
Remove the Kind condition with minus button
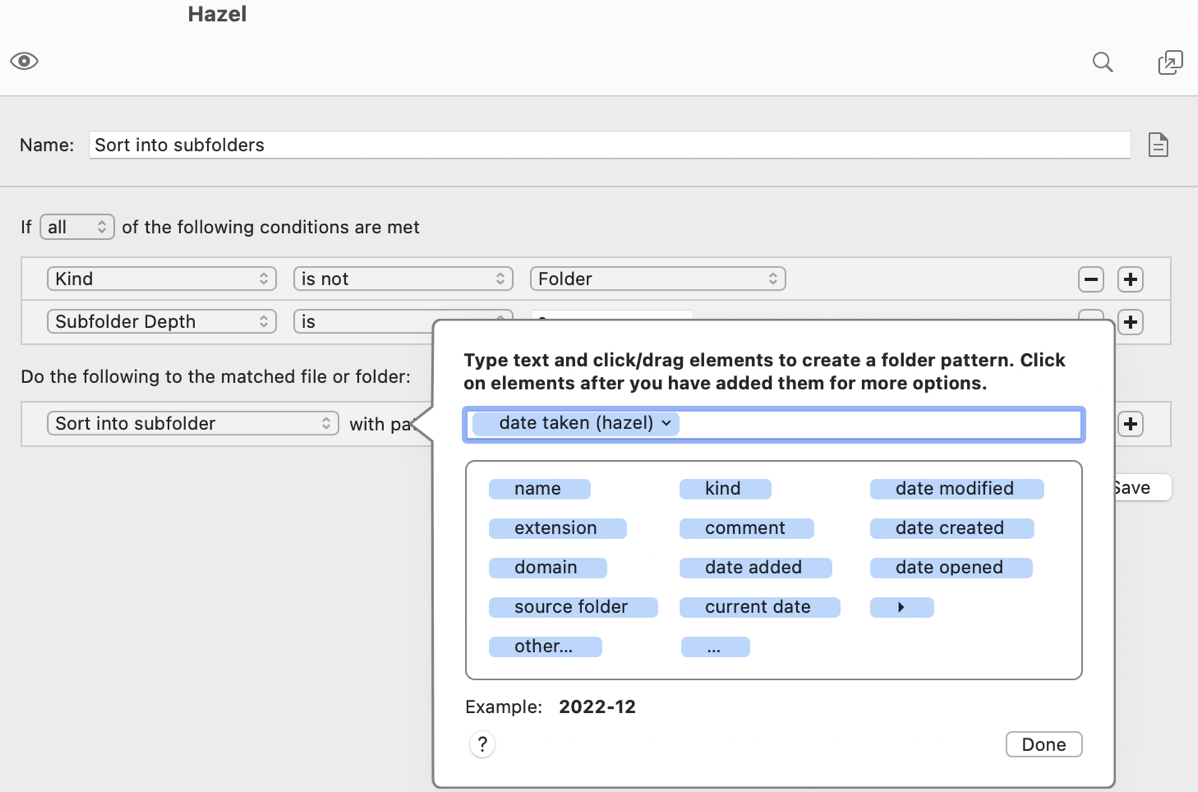[x=1091, y=279]
